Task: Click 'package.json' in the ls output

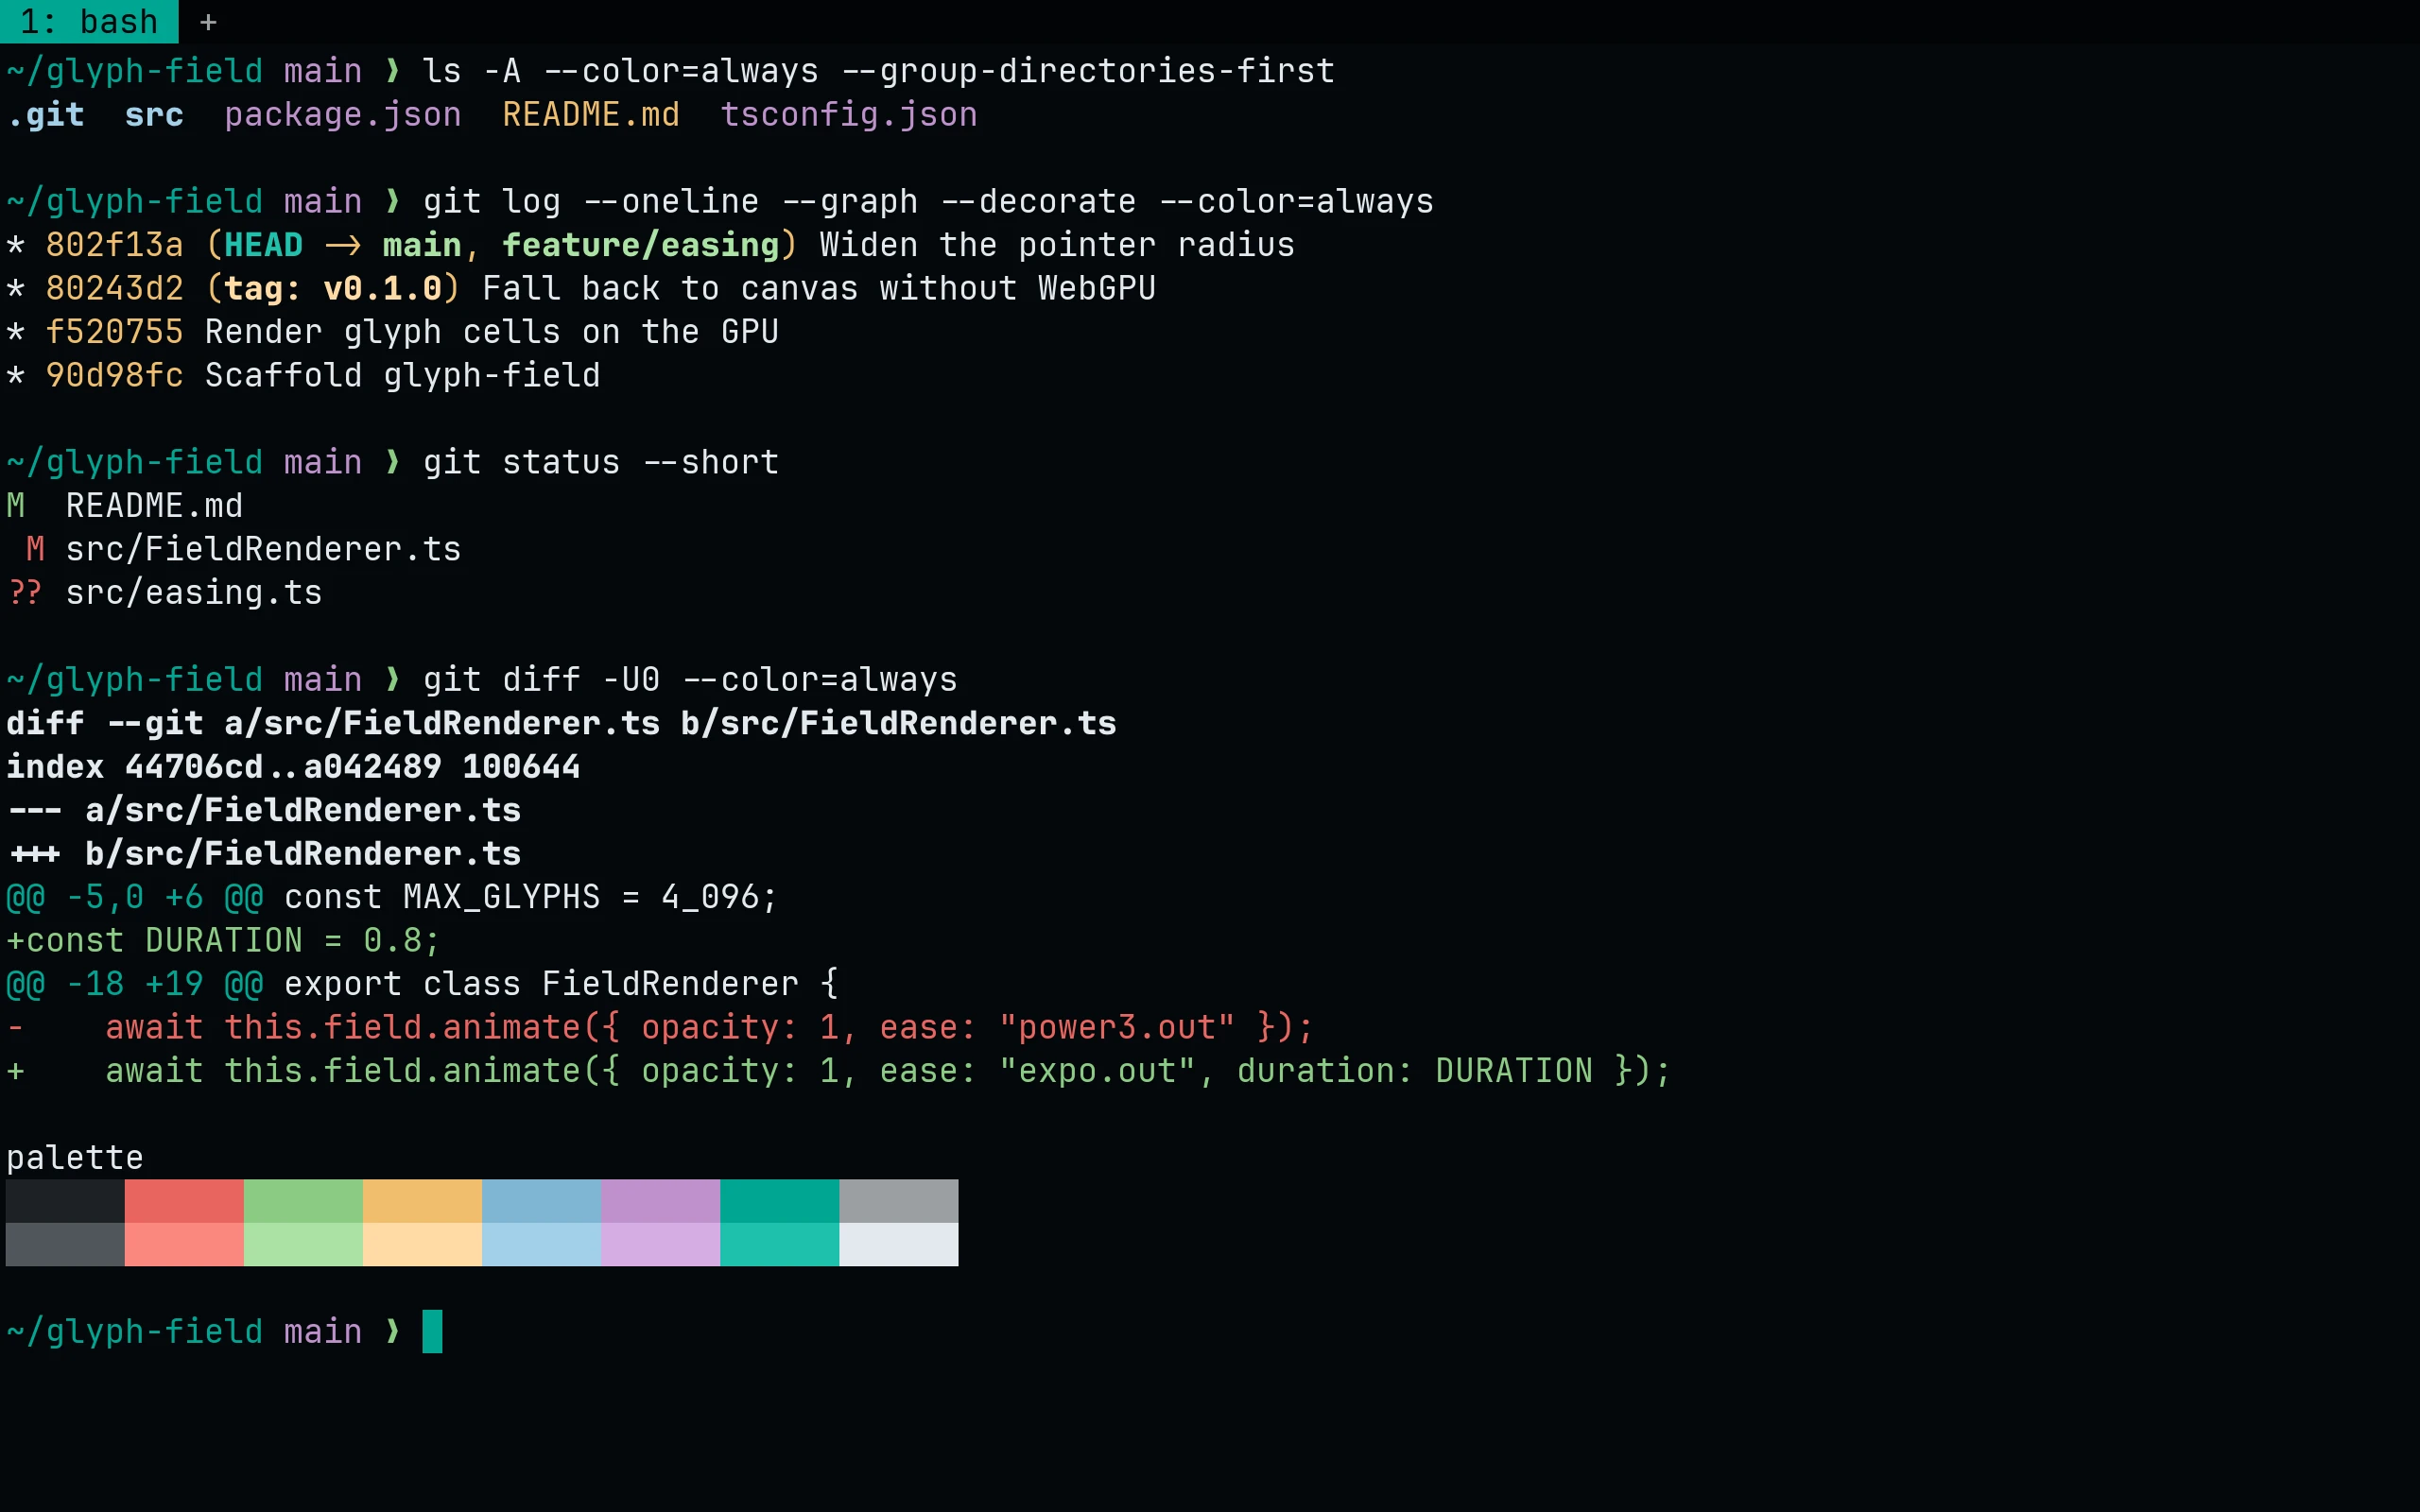Action: tap(343, 115)
